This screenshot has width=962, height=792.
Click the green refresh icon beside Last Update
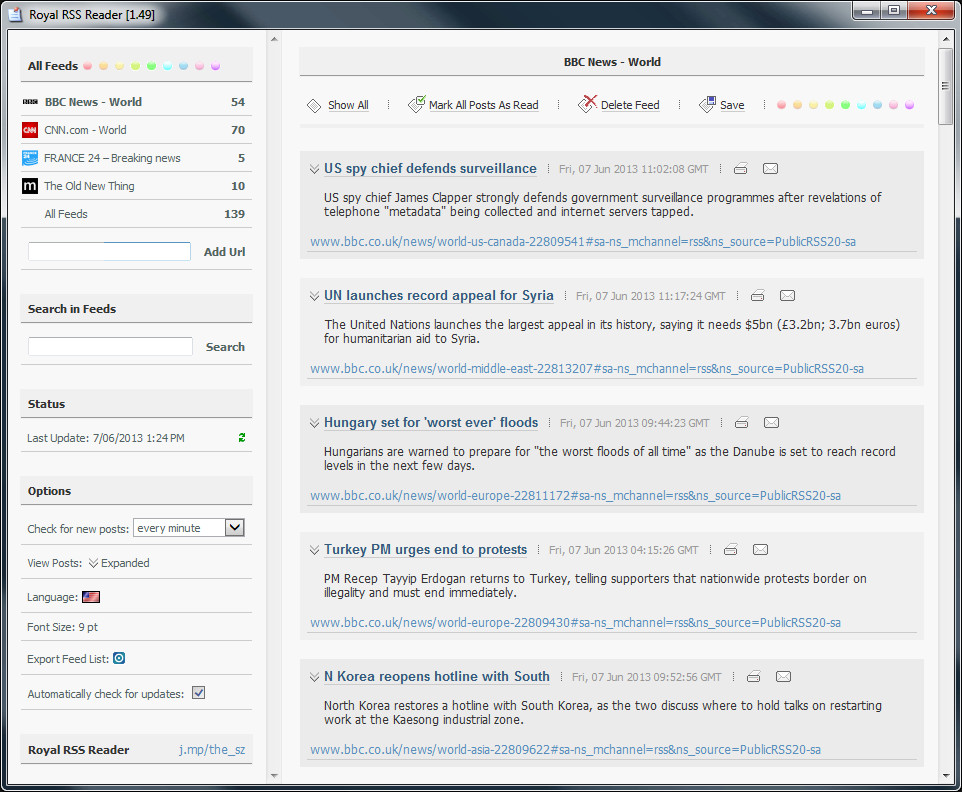click(x=242, y=437)
